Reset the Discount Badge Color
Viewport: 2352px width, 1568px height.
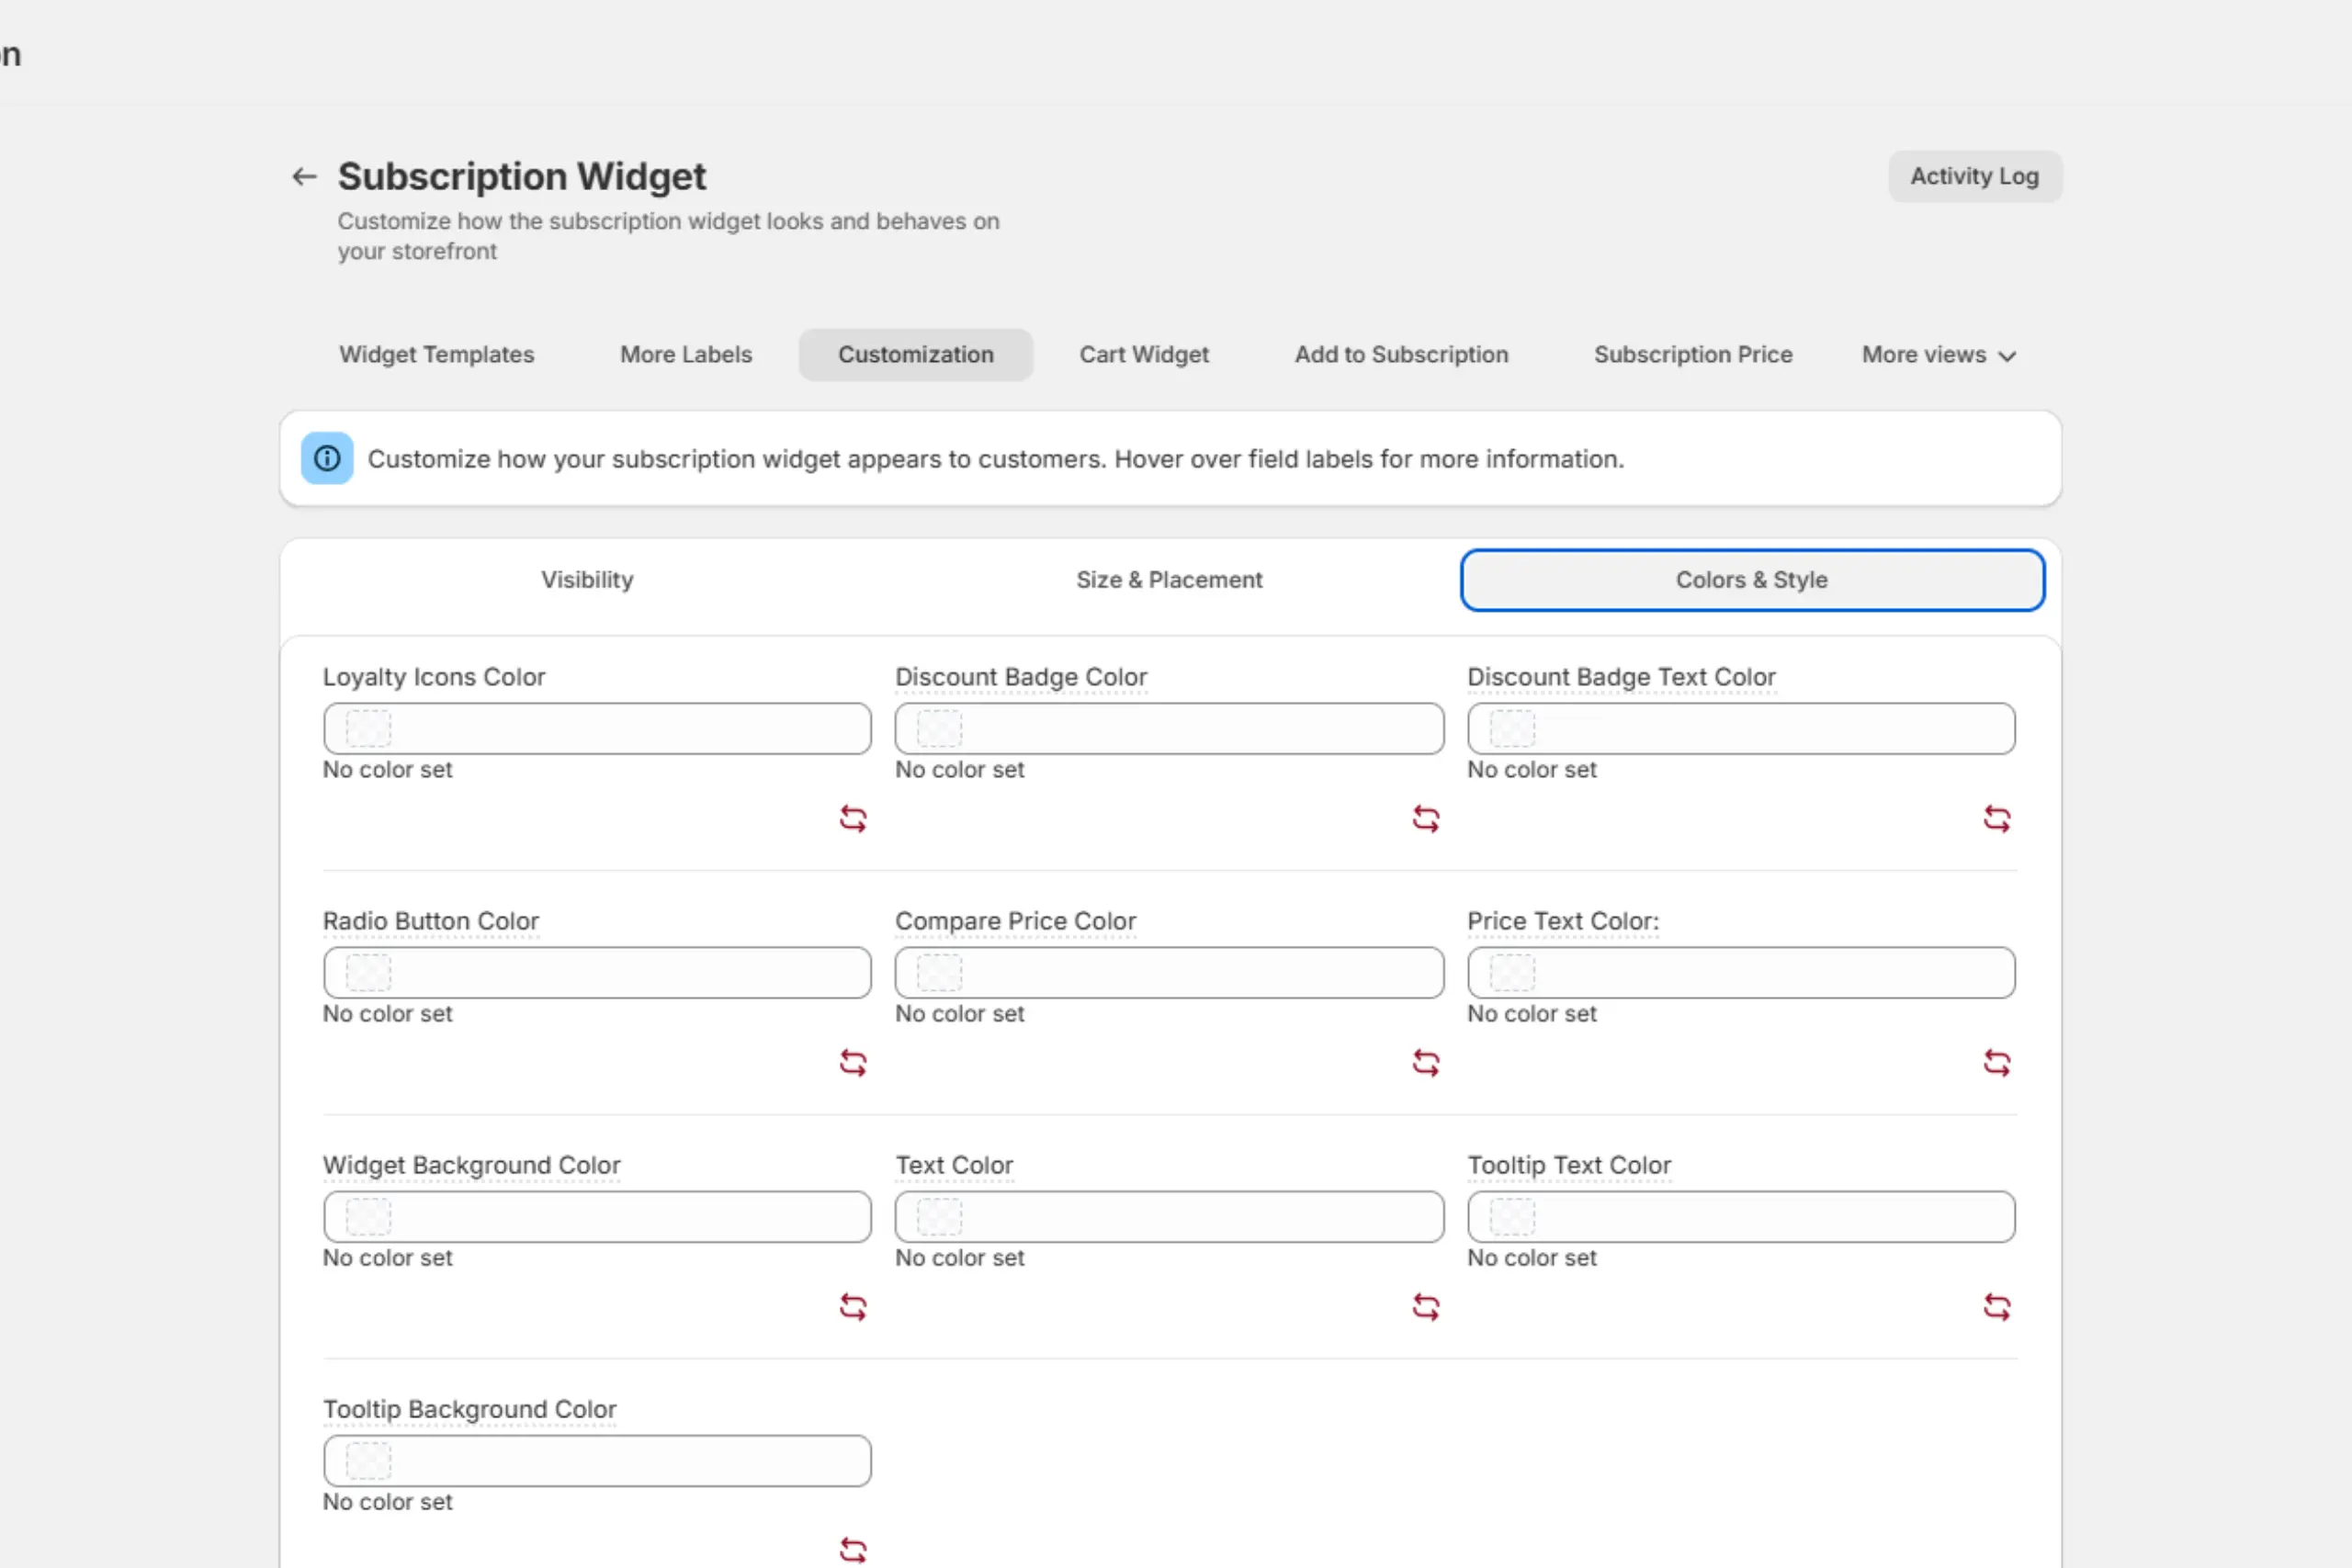[1426, 819]
